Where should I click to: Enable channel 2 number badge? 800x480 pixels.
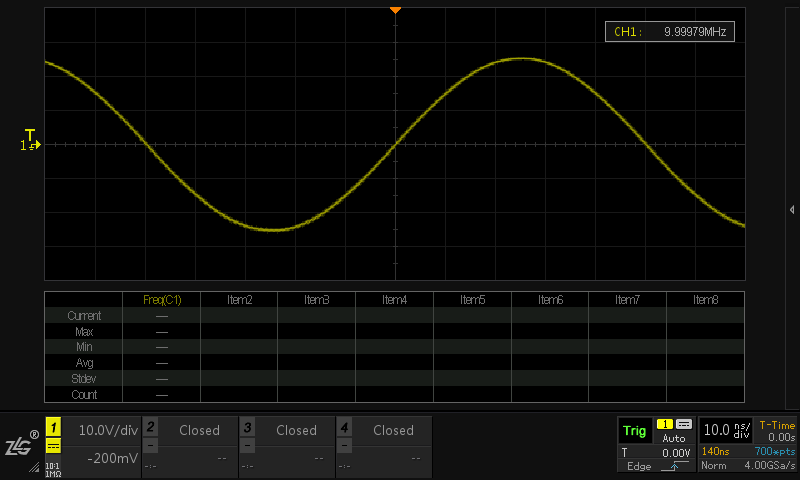tap(150, 426)
